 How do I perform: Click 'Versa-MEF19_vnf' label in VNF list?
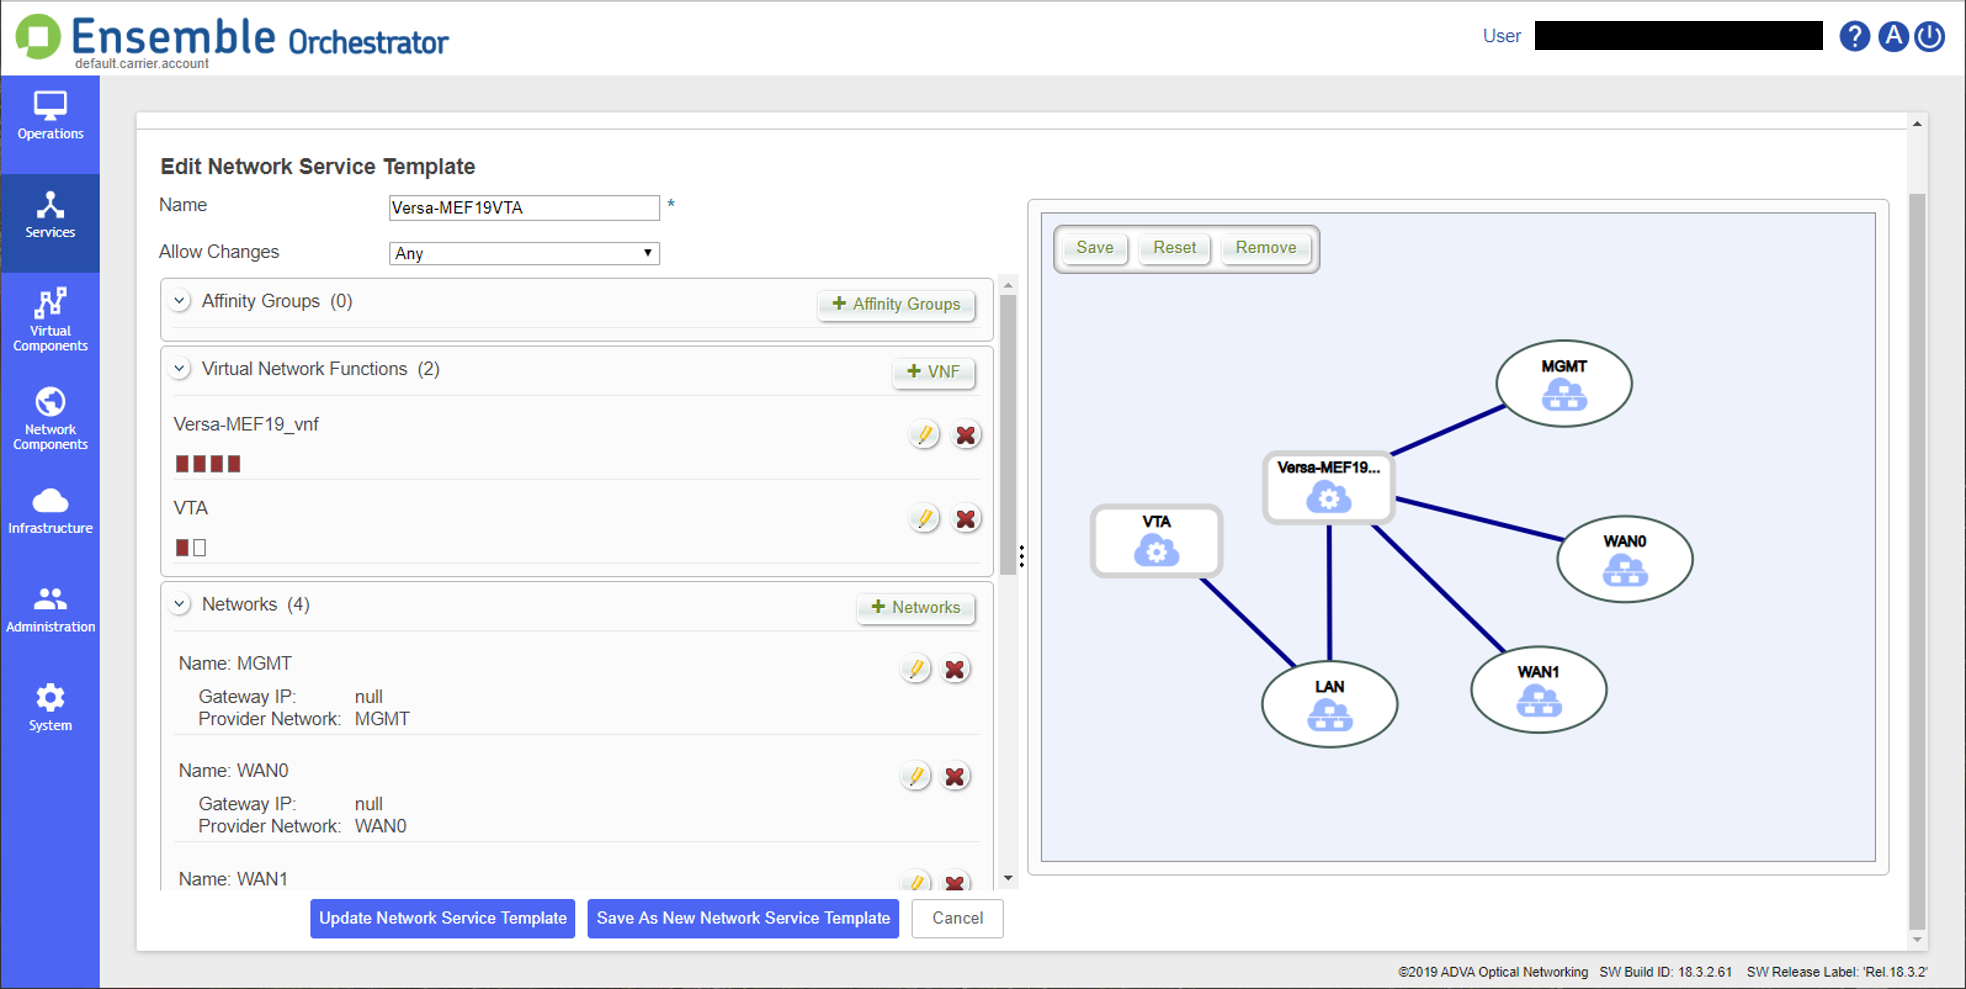pyautogui.click(x=246, y=424)
